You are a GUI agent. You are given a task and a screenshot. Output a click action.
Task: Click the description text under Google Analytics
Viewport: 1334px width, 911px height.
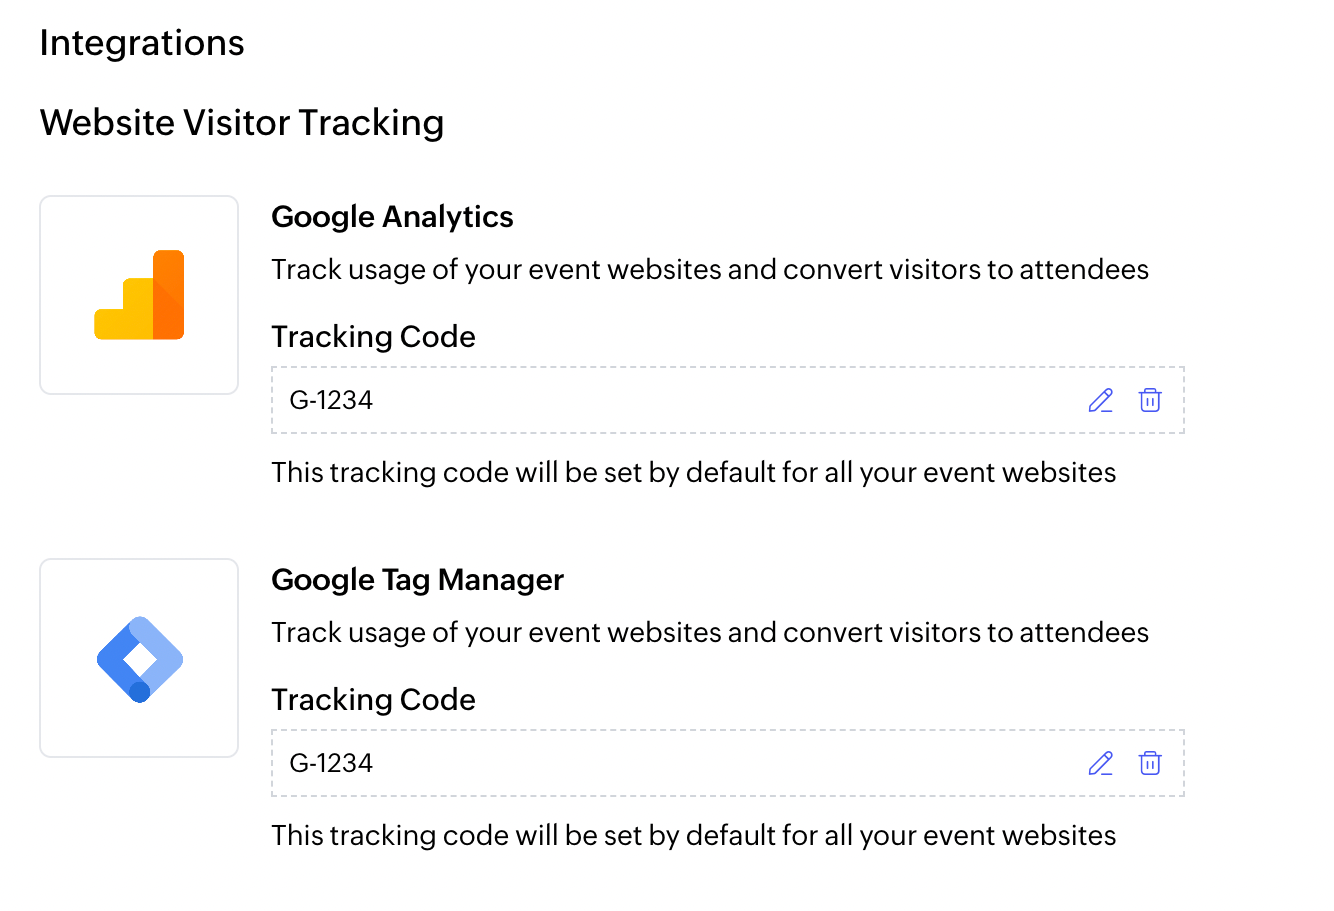point(710,270)
